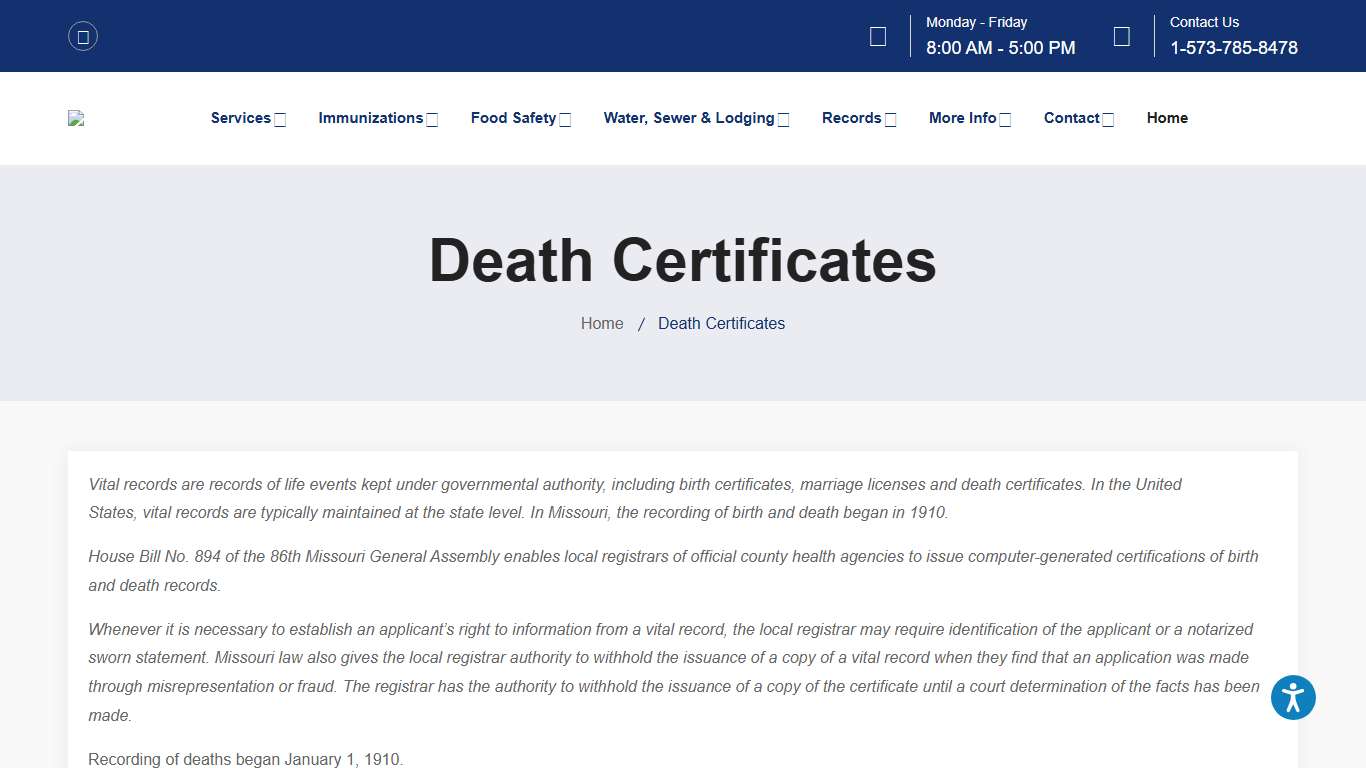Click the Death Certificates breadcrumb
The width and height of the screenshot is (1366, 768).
click(721, 323)
